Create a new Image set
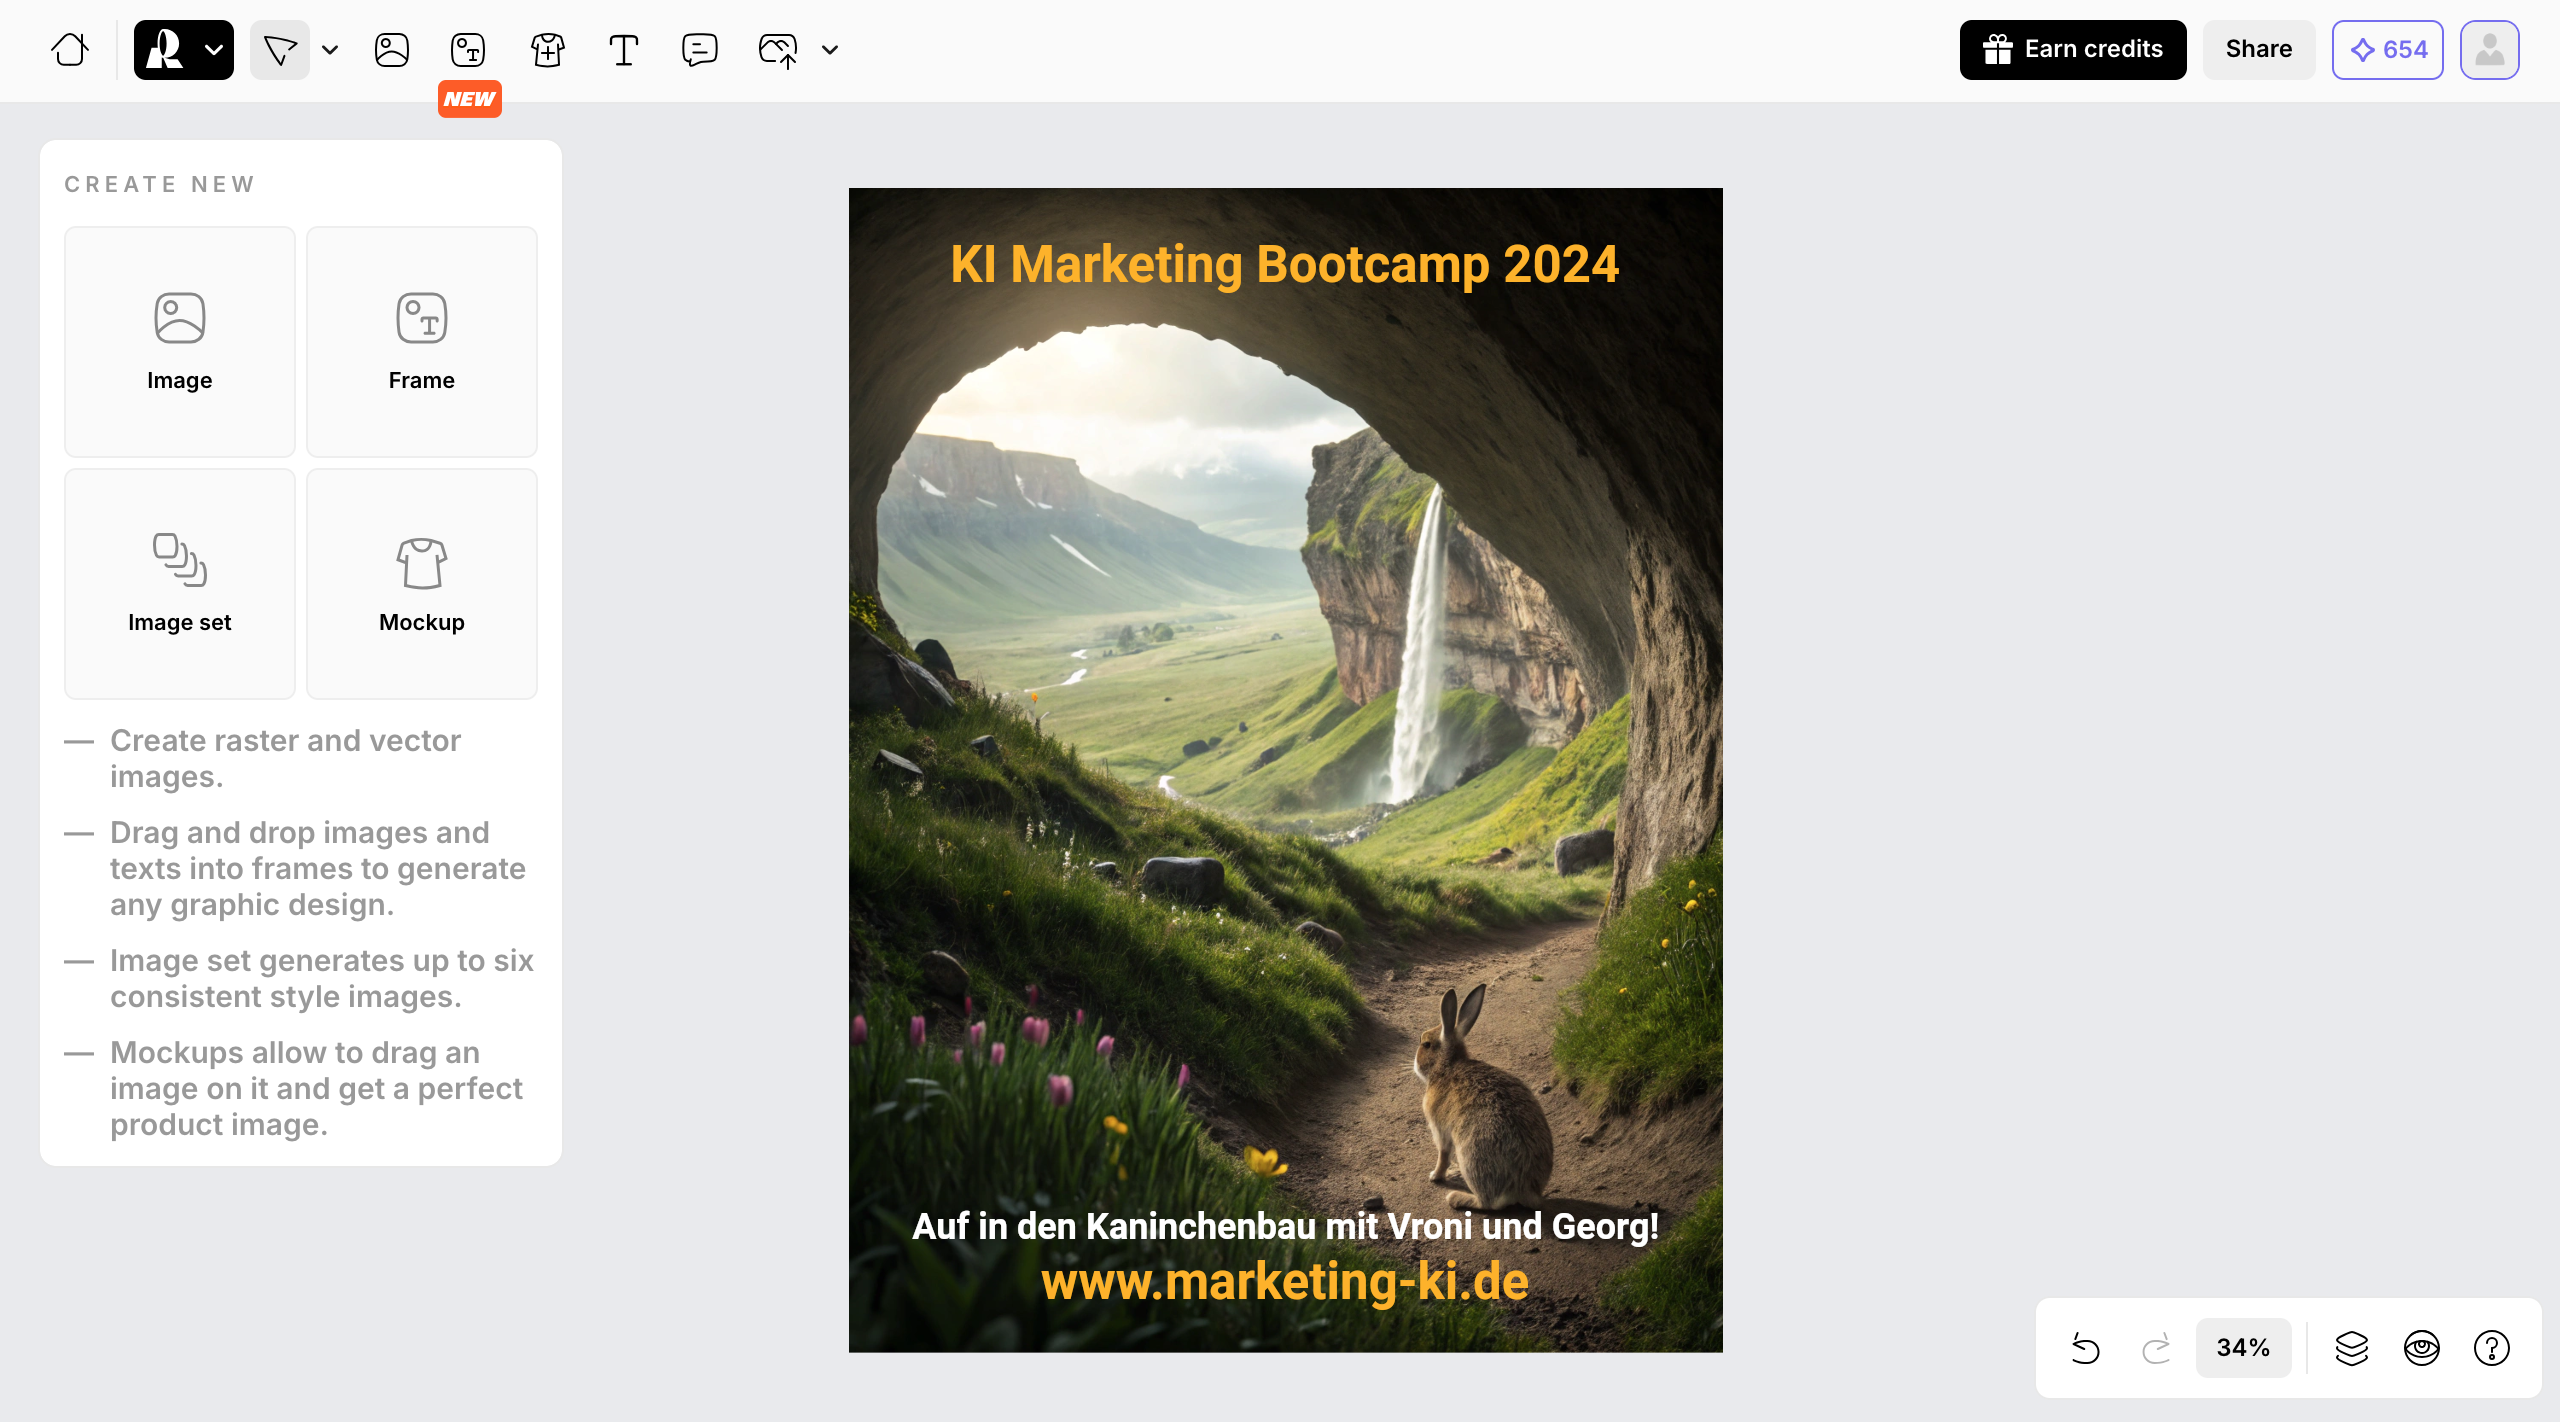2560x1422 pixels. [180, 584]
